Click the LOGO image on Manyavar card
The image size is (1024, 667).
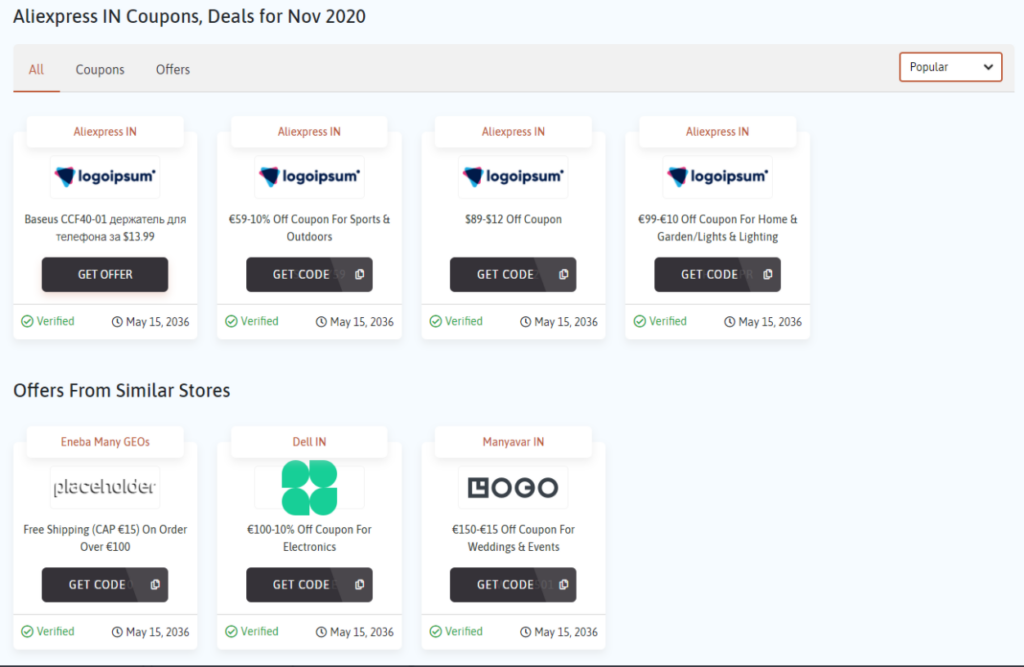(x=513, y=487)
